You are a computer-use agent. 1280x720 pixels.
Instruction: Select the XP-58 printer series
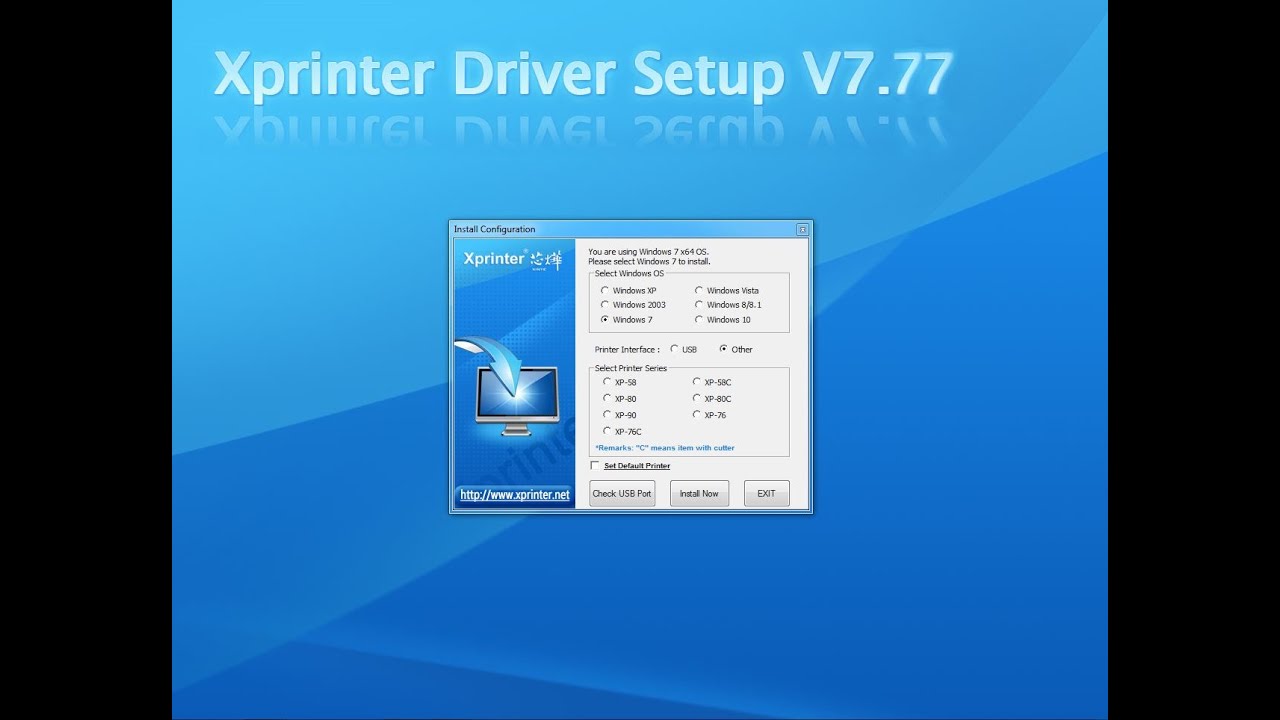[x=607, y=382]
